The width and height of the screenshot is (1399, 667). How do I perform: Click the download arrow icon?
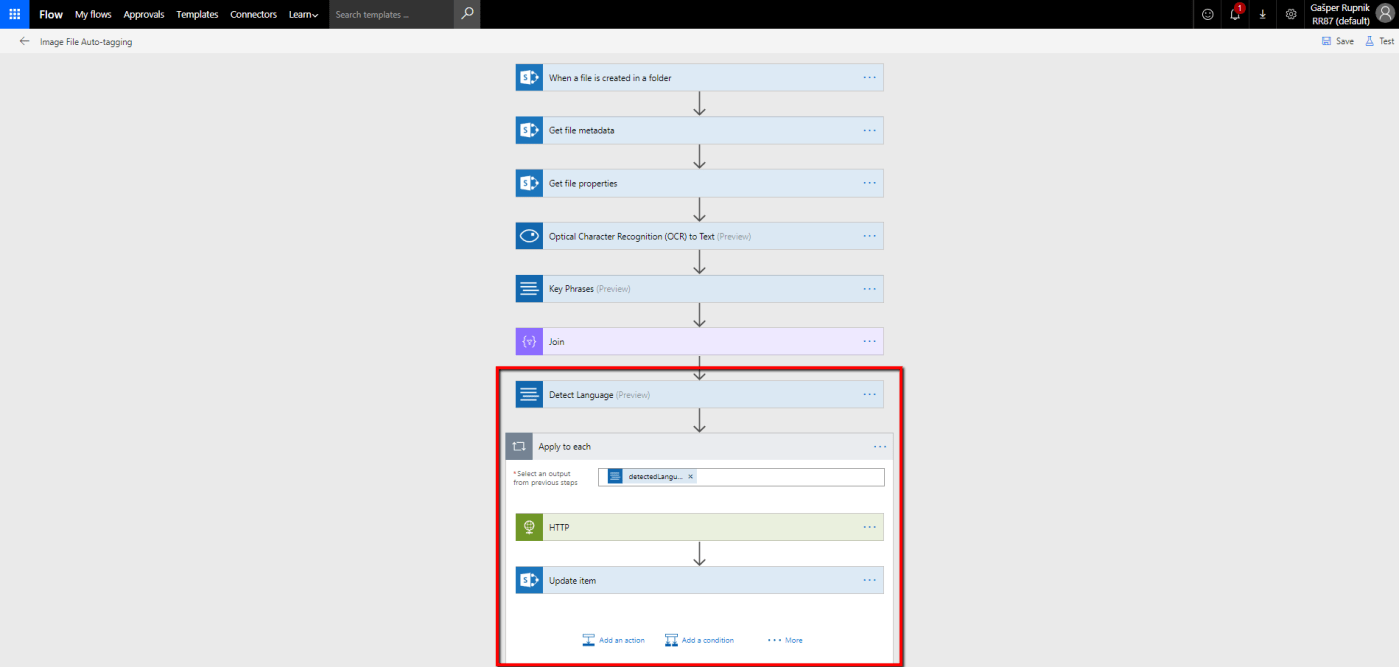tap(1263, 14)
